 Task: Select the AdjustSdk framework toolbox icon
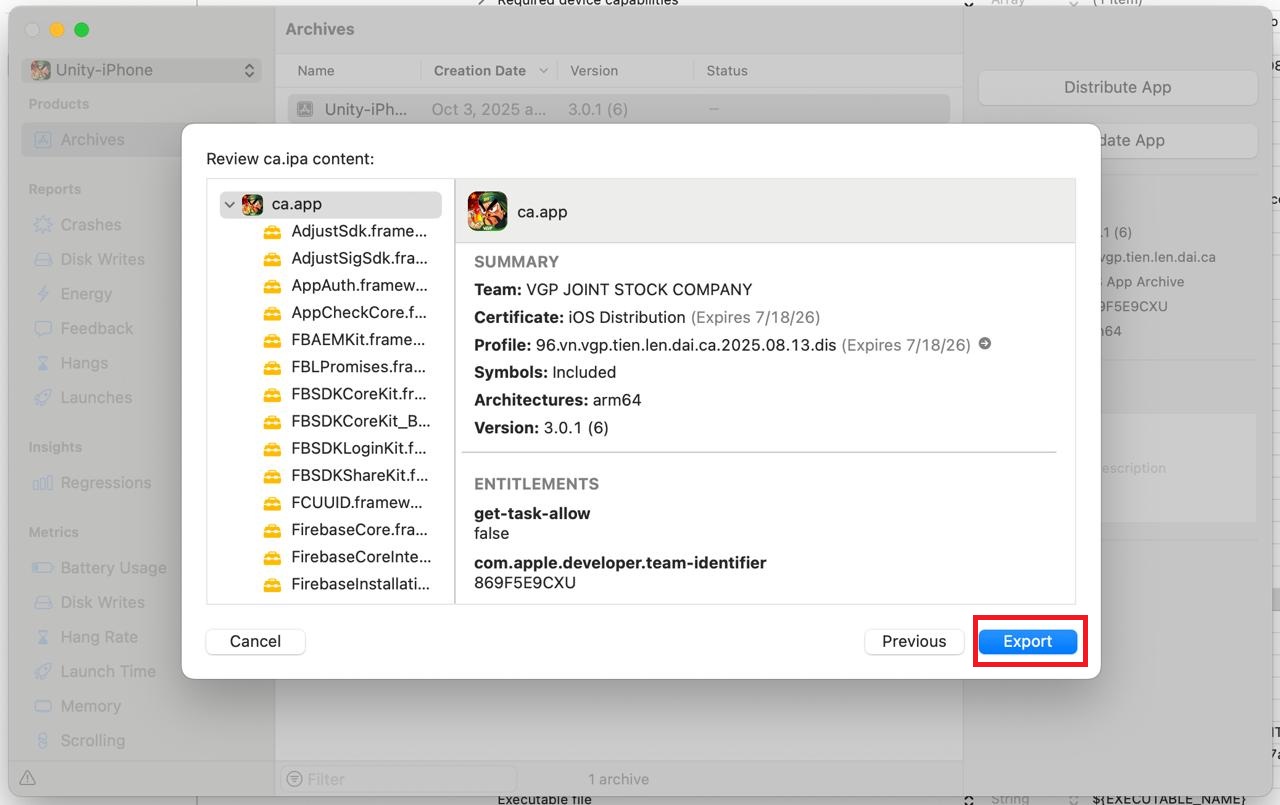(x=272, y=232)
